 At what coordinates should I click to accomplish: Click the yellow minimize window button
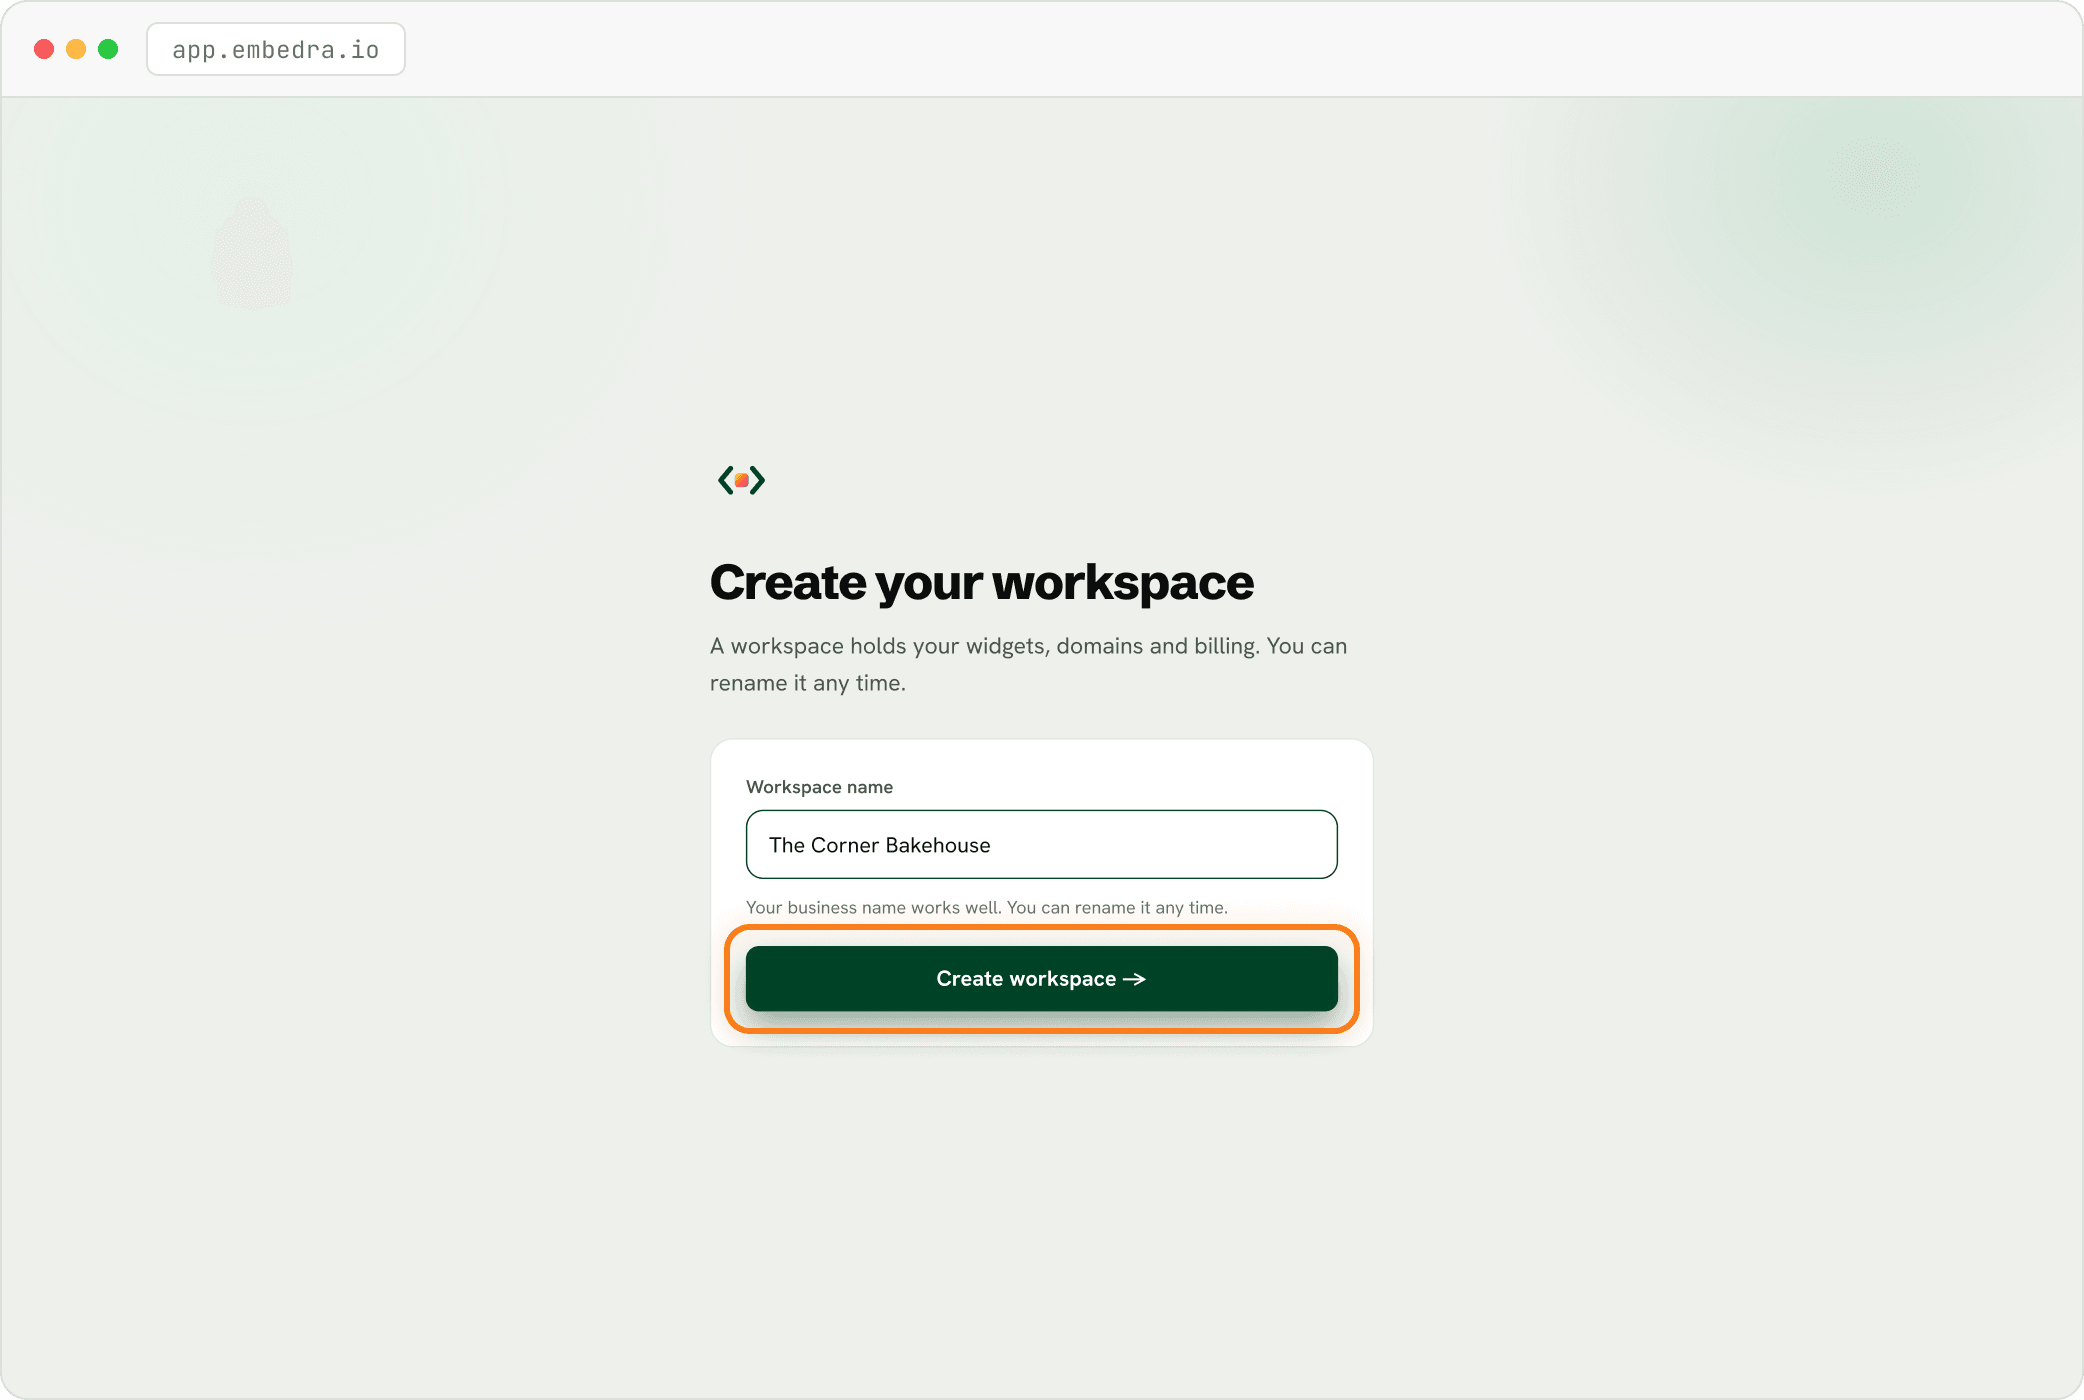(x=76, y=49)
